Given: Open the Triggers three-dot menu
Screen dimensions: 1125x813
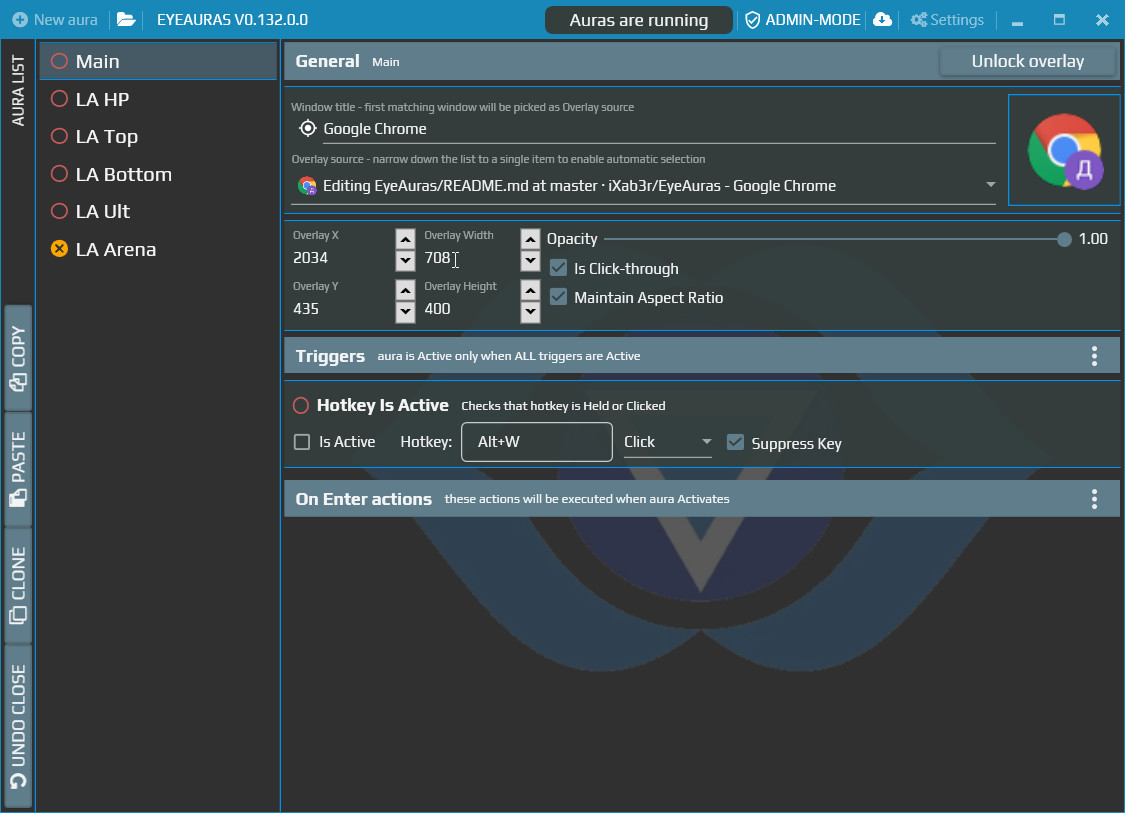Looking at the screenshot, I should click(1094, 356).
